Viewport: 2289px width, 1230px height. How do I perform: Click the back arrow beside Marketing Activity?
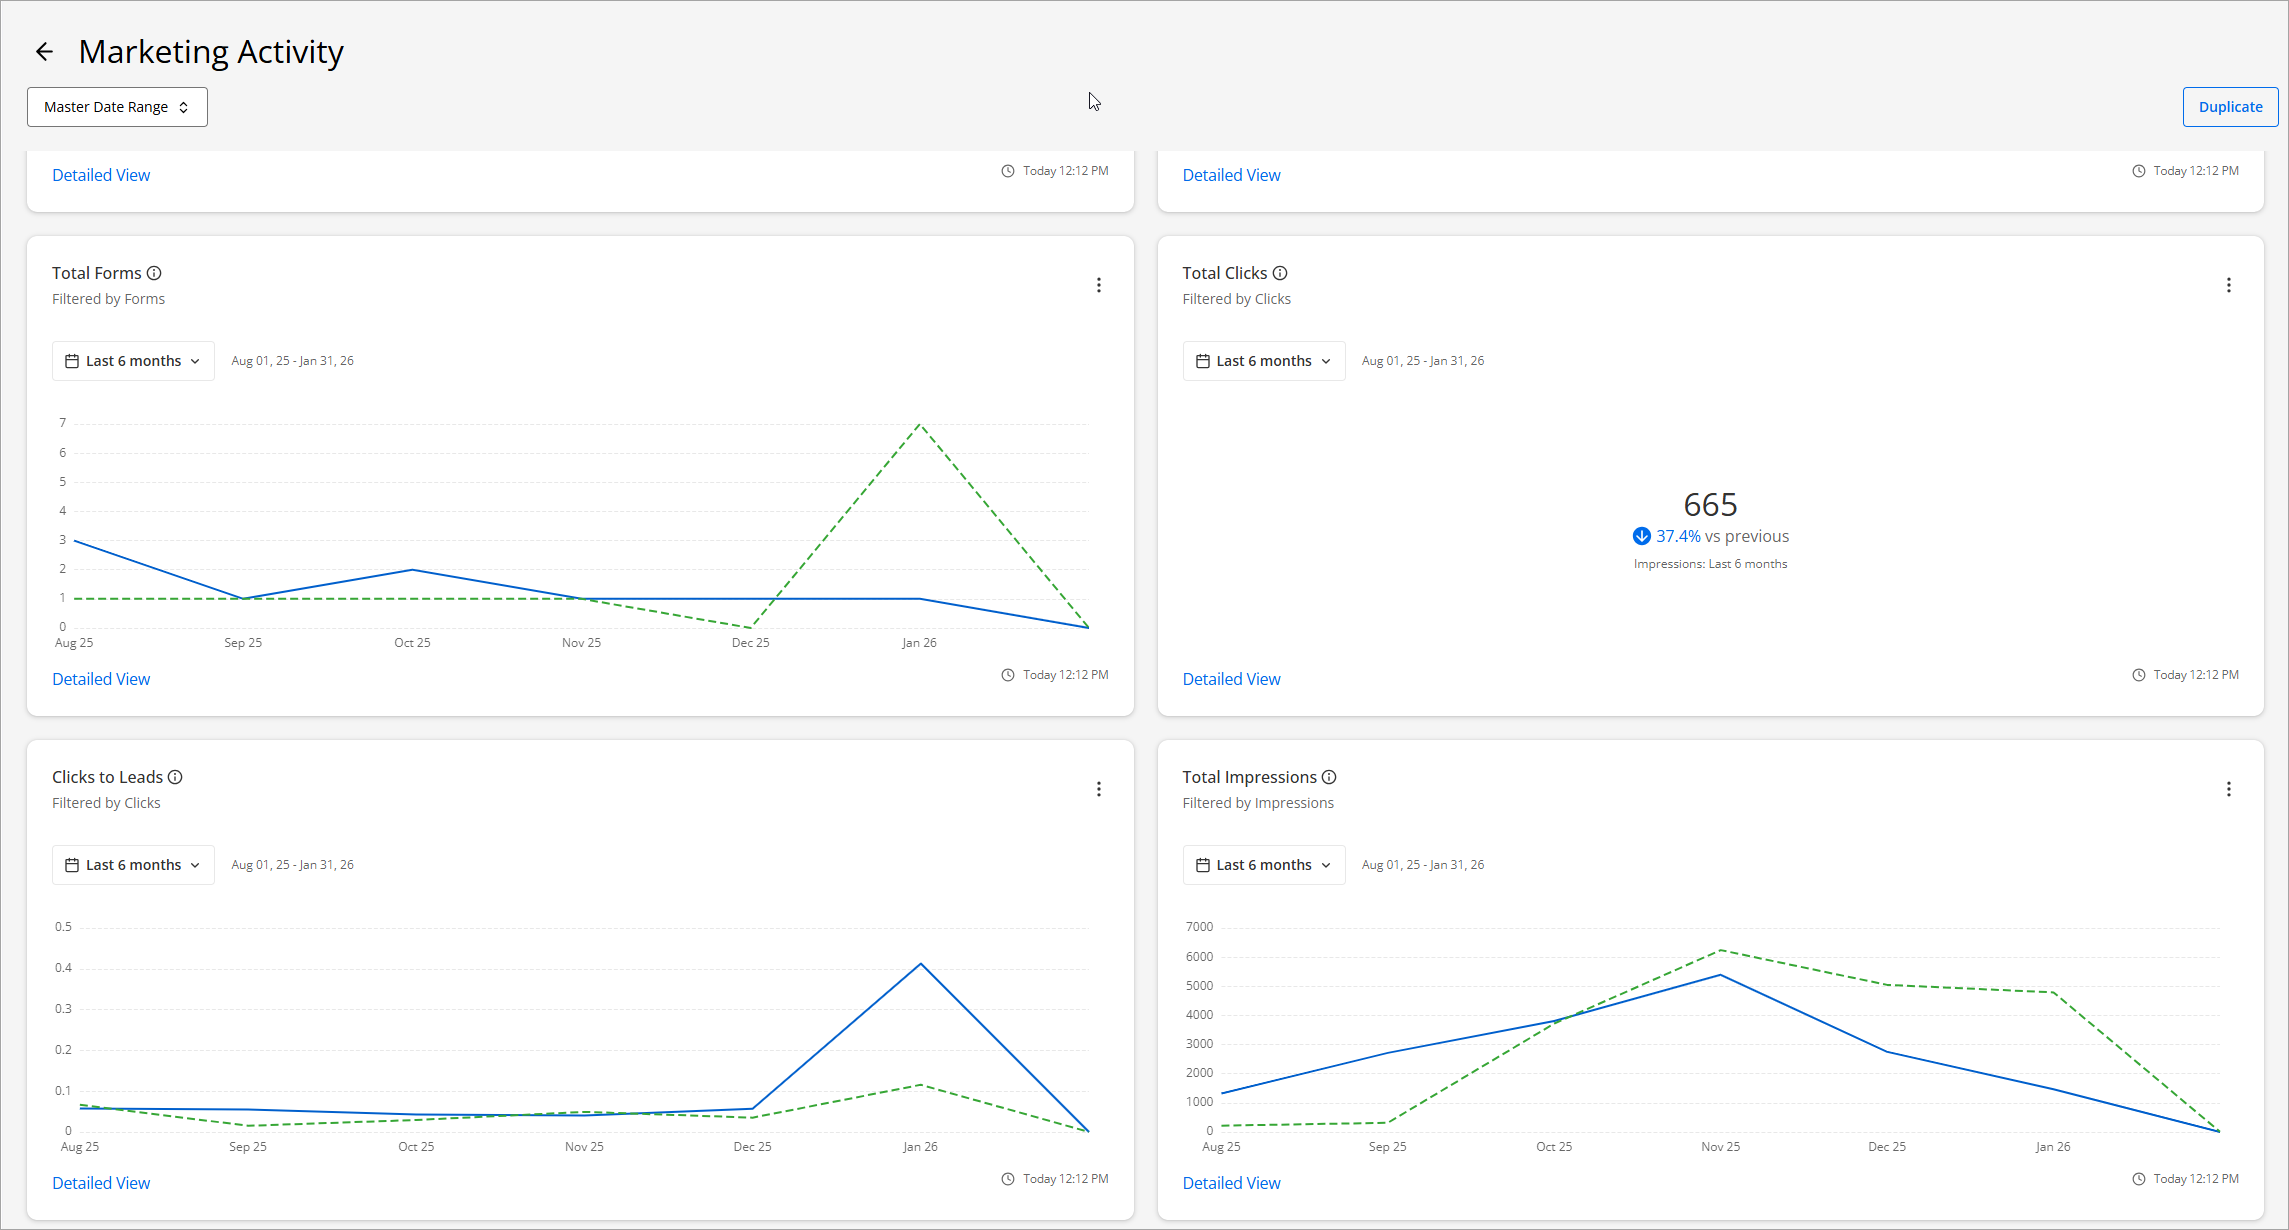click(44, 52)
